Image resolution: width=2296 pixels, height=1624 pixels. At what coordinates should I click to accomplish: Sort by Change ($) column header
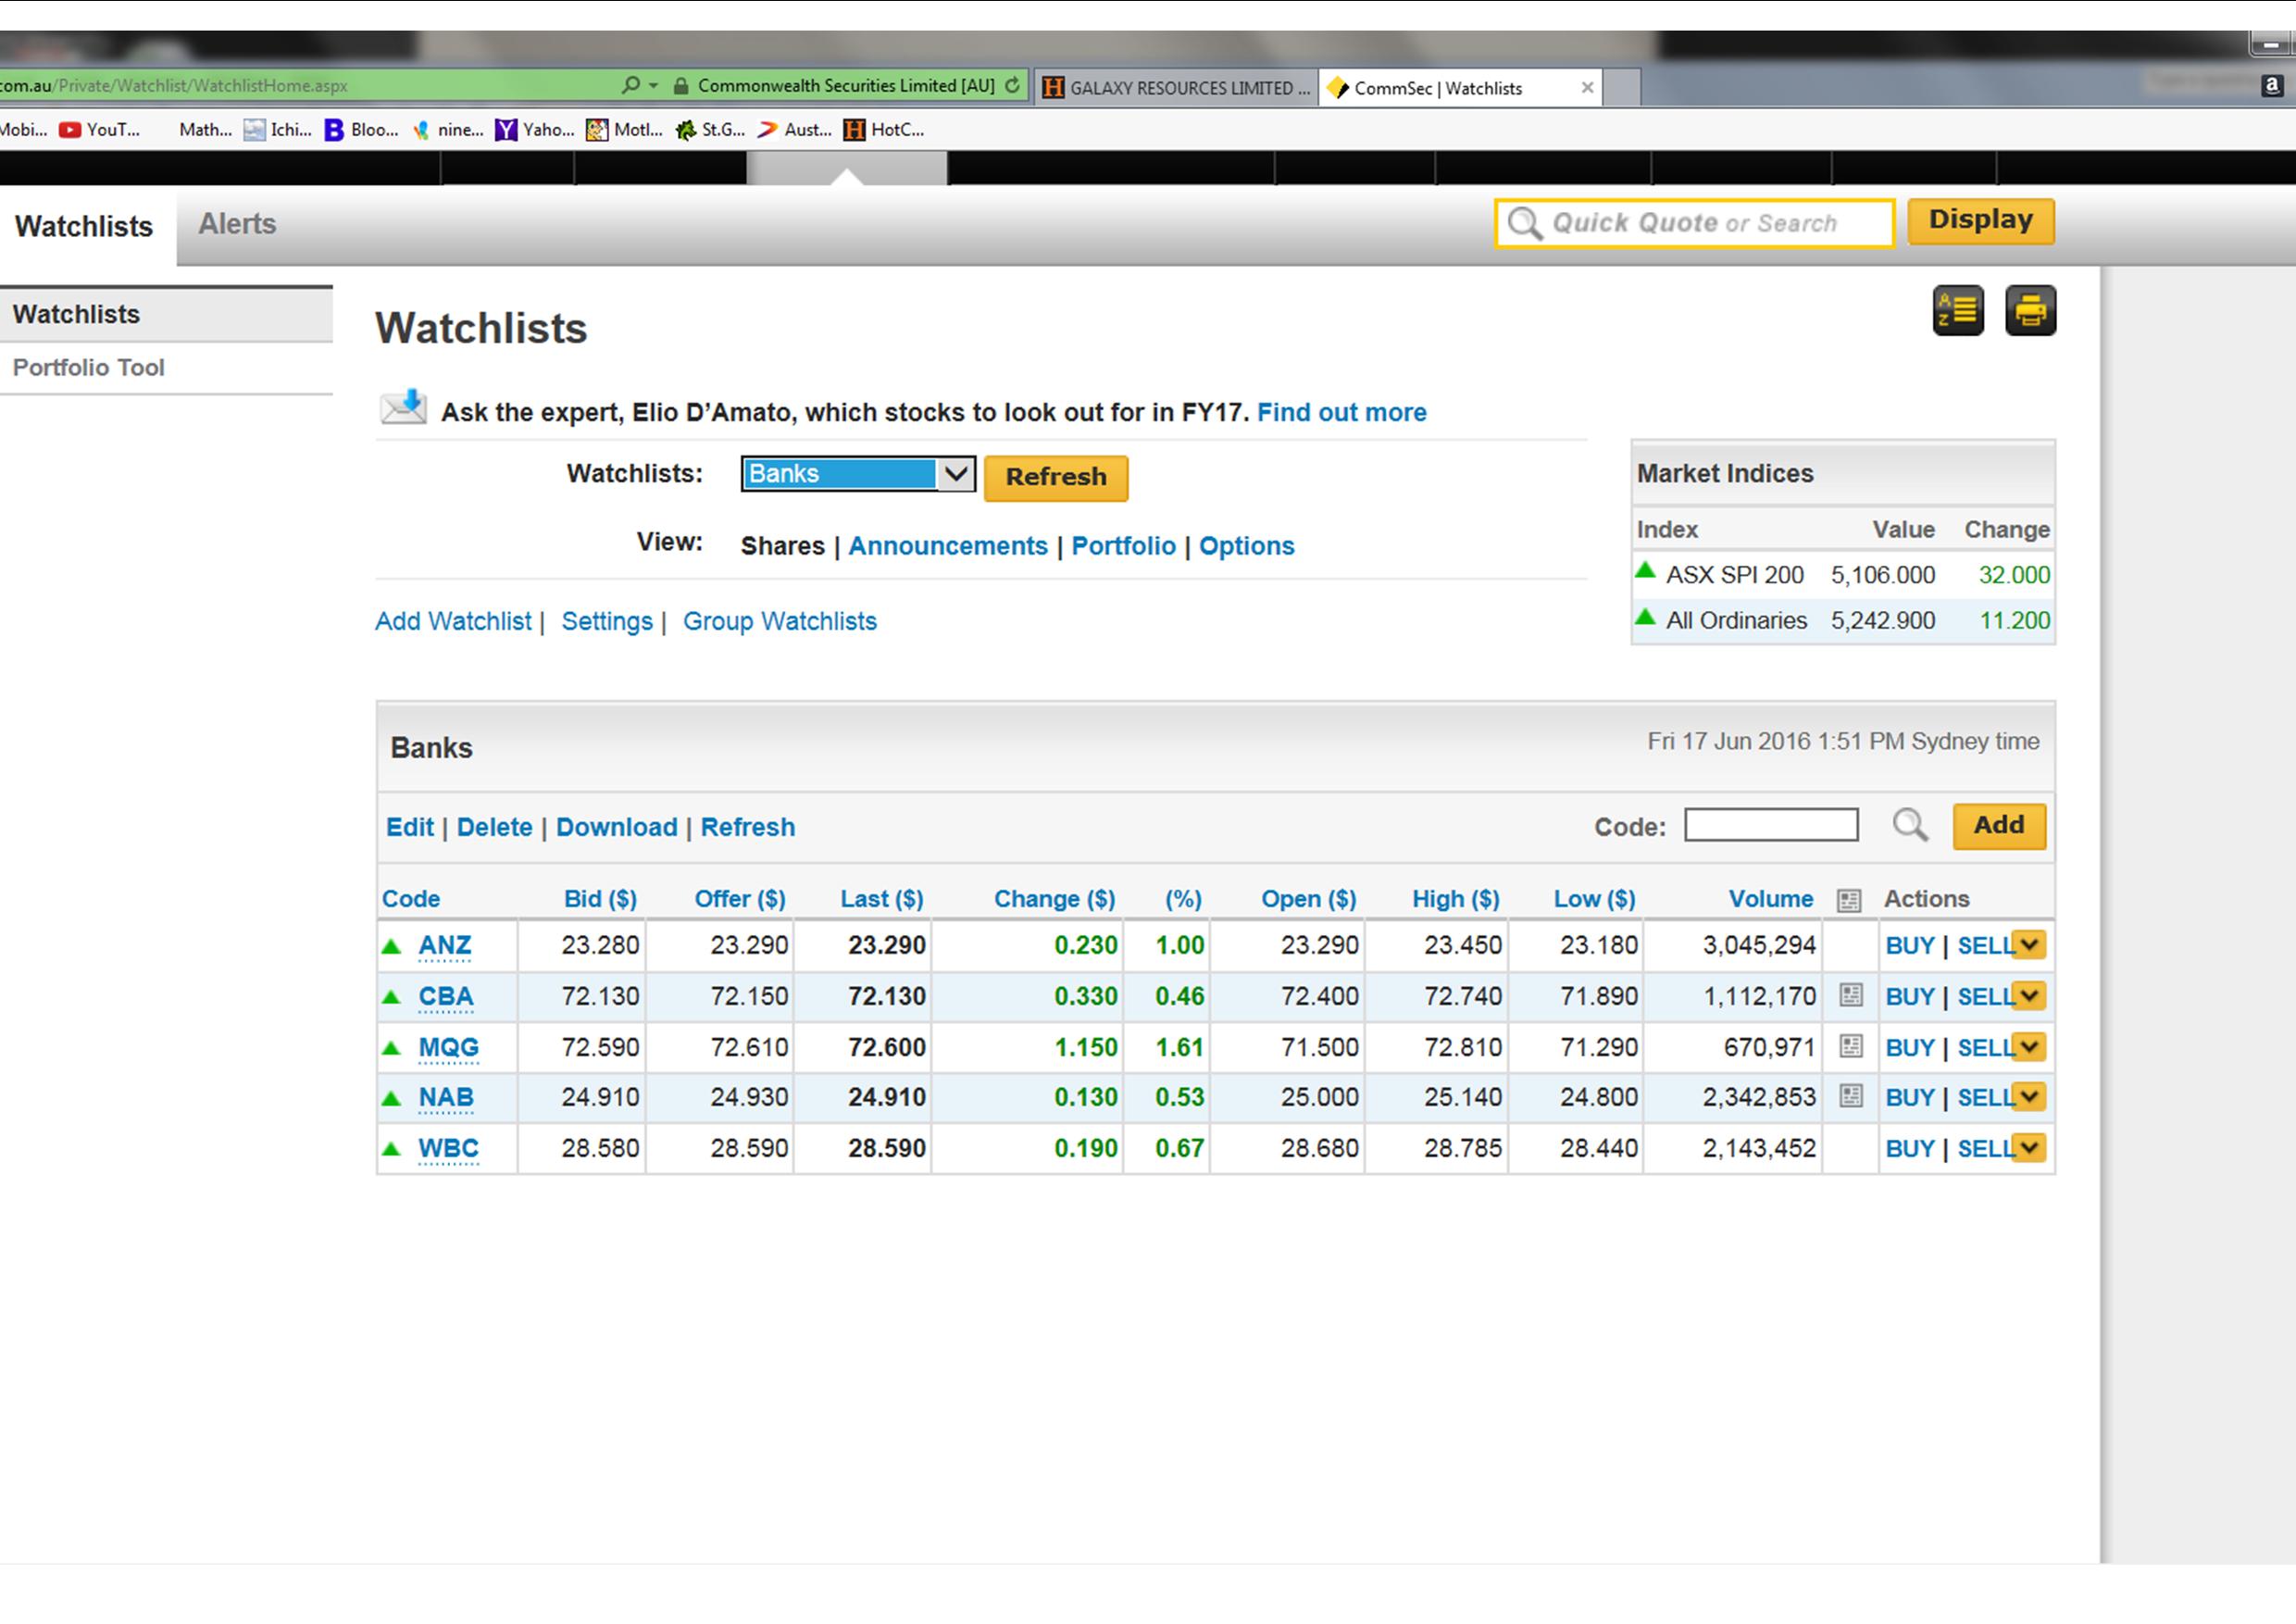(x=1054, y=899)
